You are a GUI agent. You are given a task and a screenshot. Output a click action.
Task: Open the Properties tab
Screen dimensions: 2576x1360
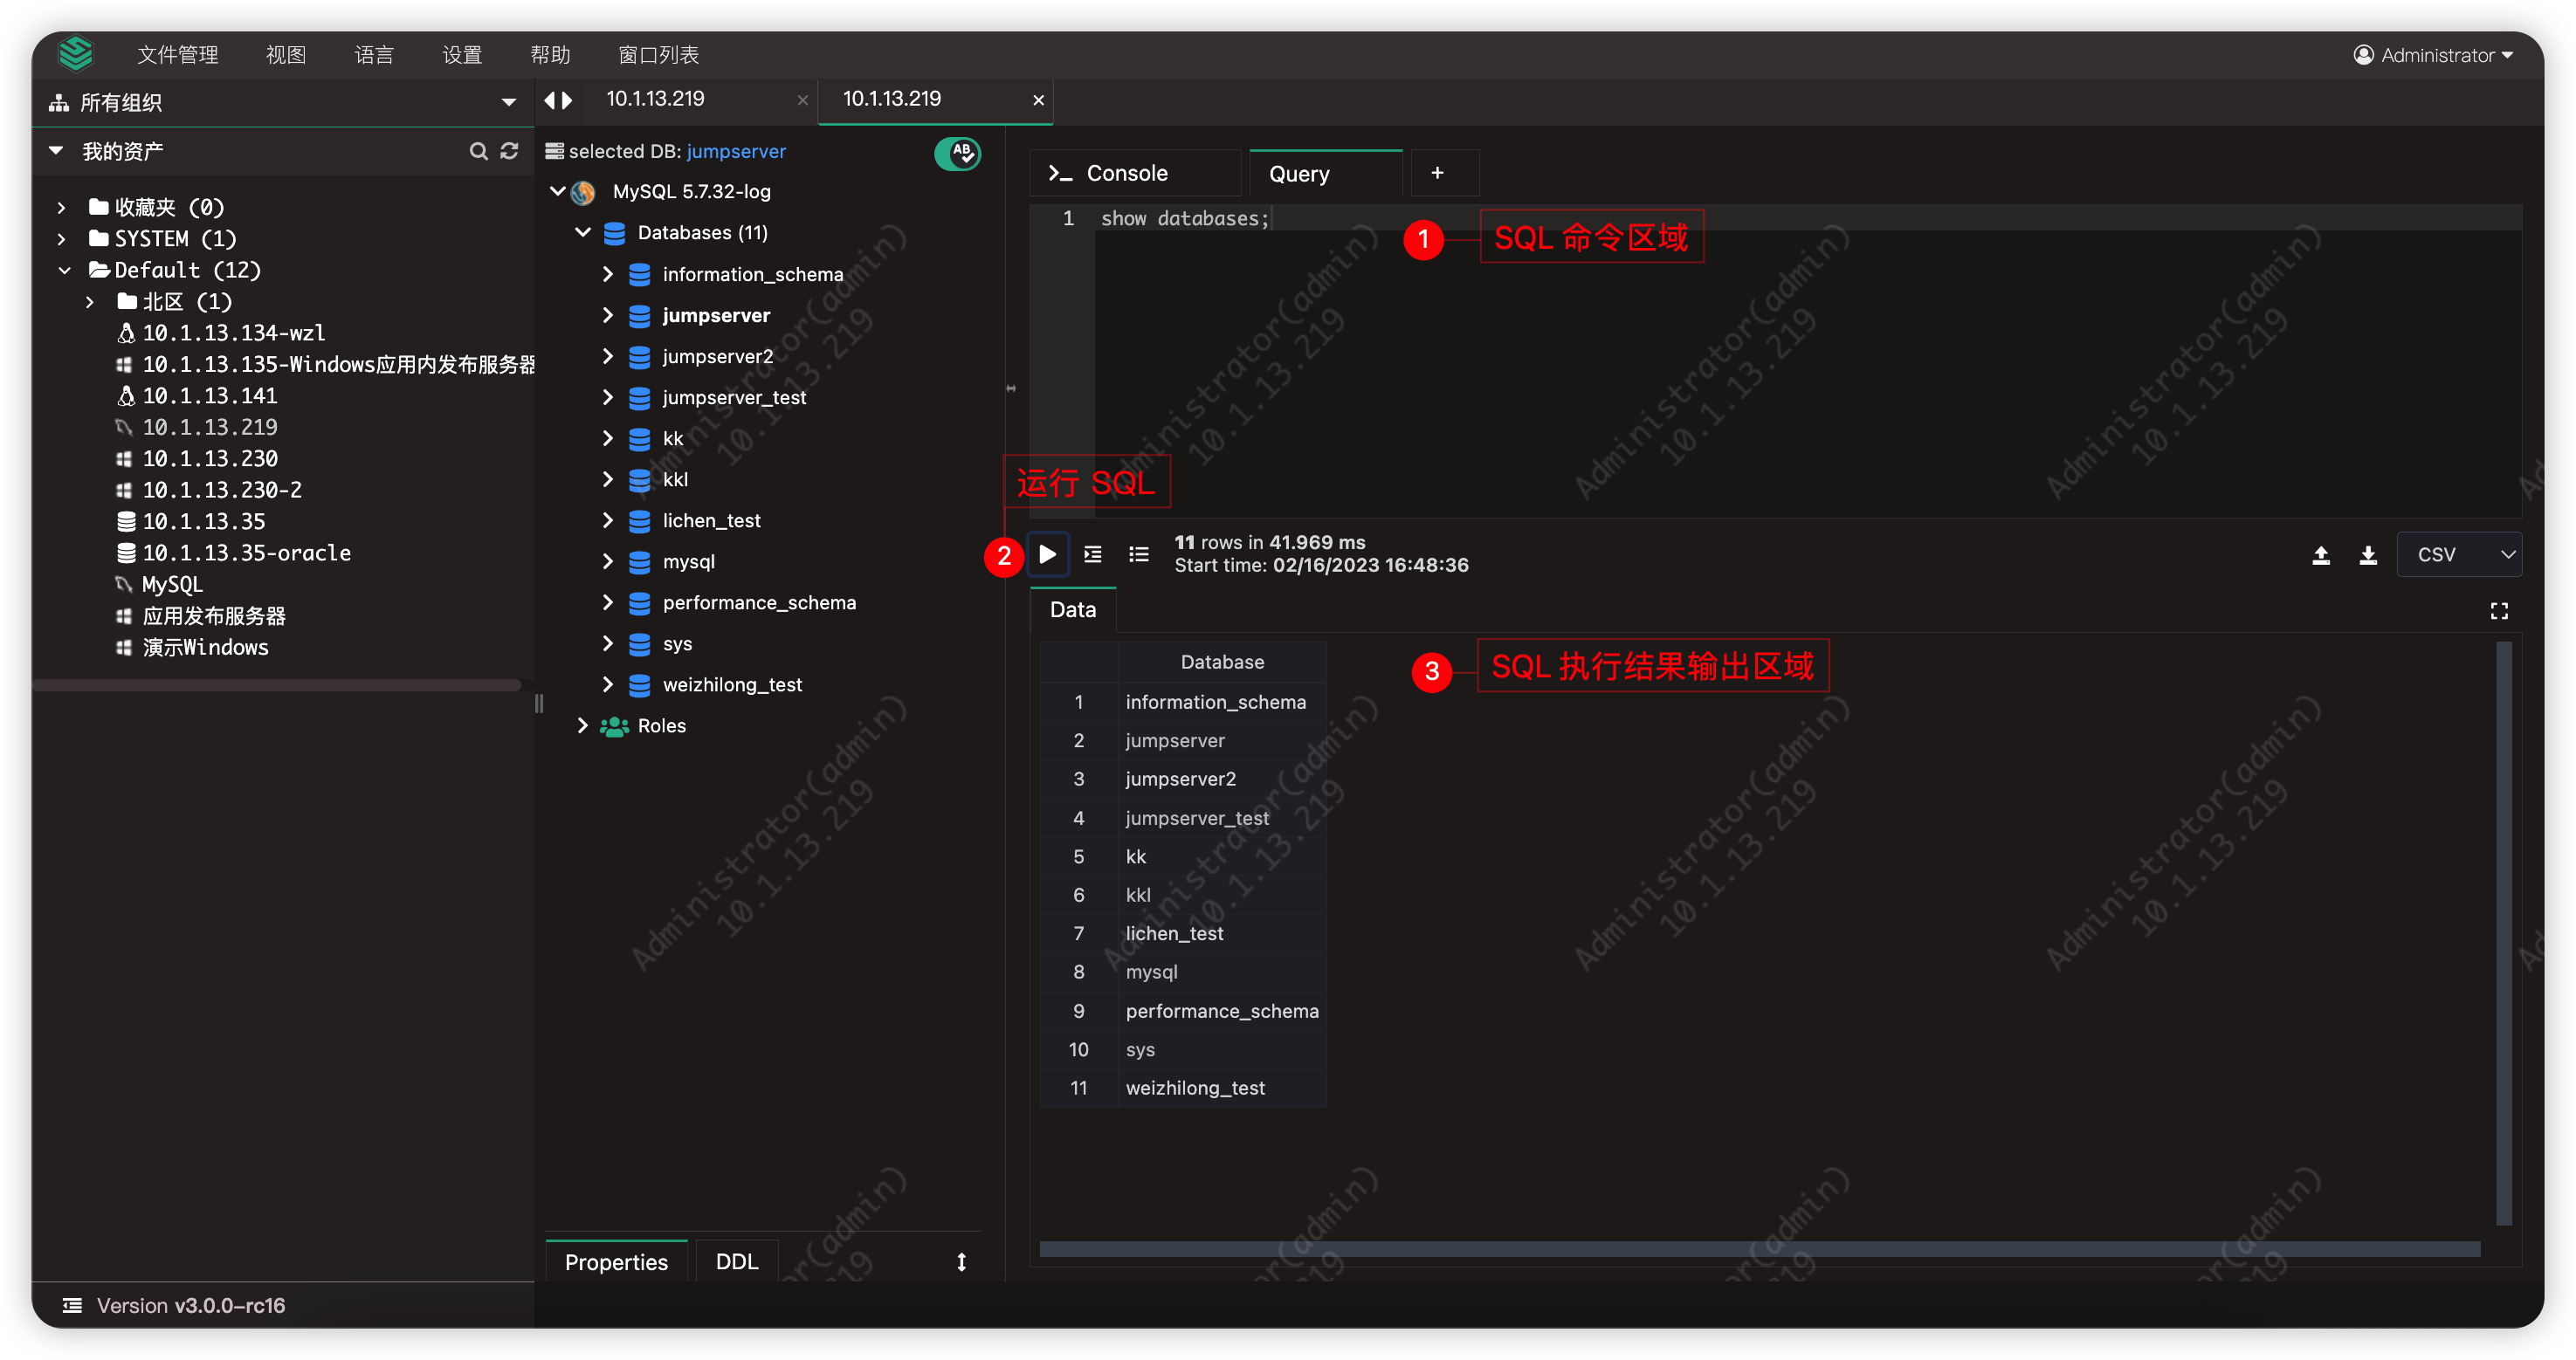(616, 1261)
